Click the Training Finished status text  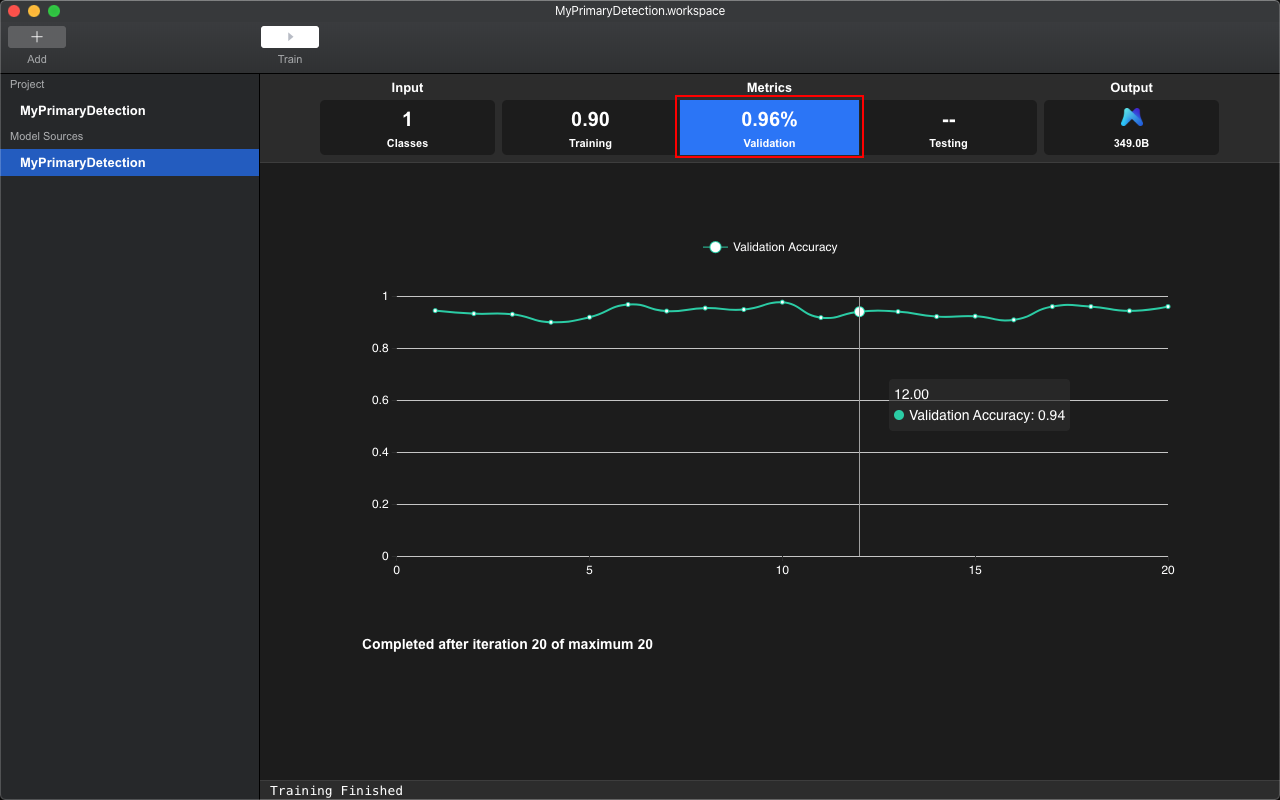(x=336, y=791)
